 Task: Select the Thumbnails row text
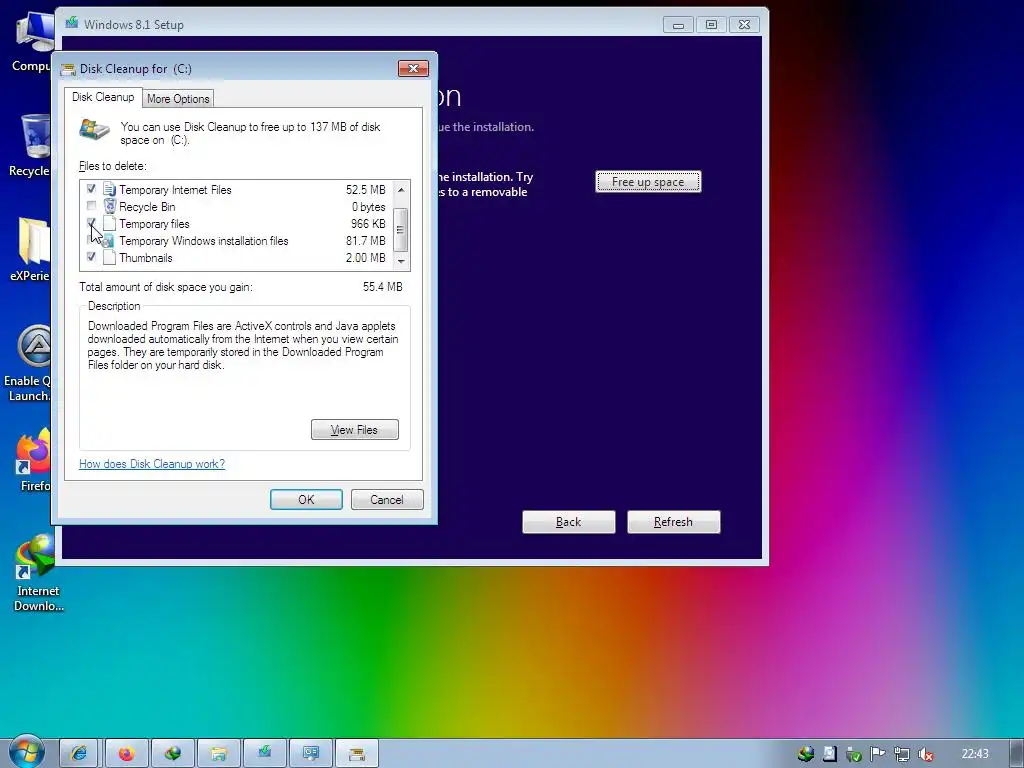[146, 257]
